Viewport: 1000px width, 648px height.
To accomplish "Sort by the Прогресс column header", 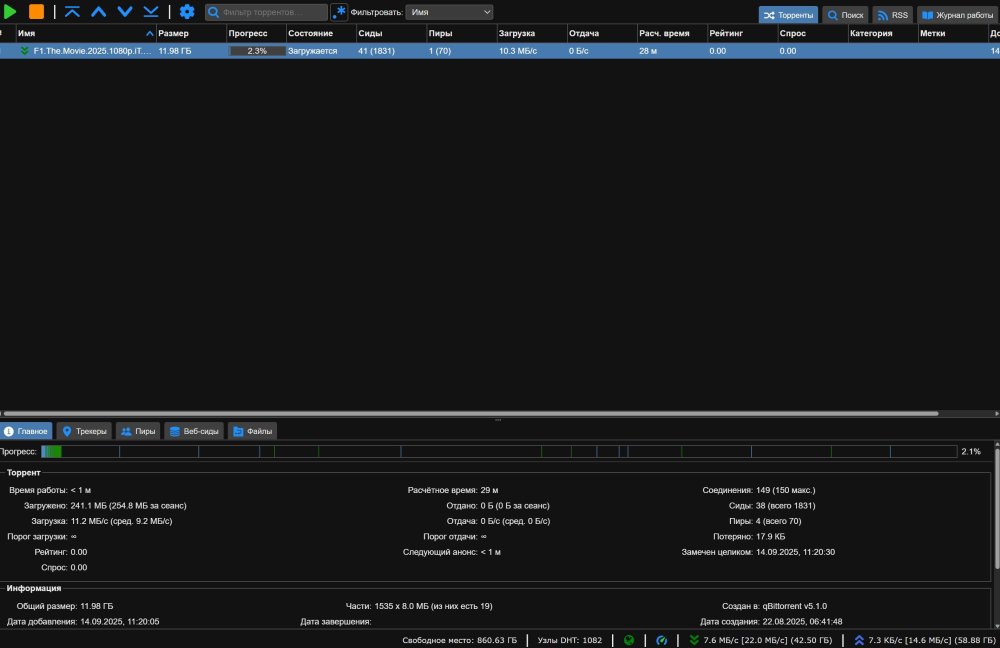I will (x=256, y=33).
